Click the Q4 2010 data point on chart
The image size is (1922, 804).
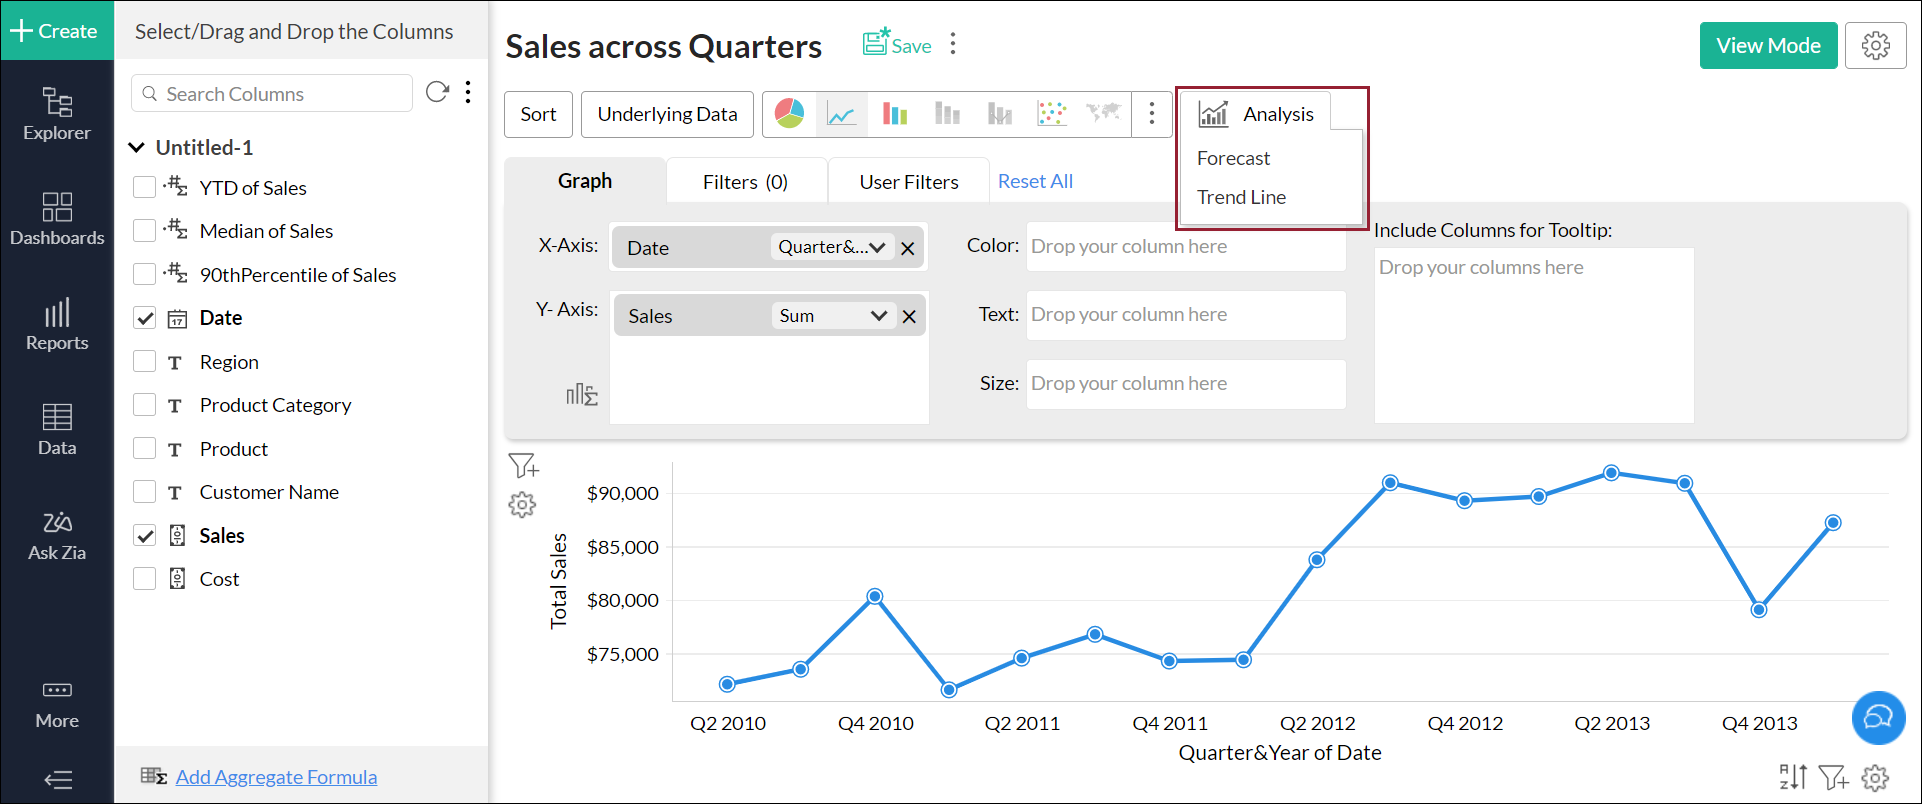point(875,597)
